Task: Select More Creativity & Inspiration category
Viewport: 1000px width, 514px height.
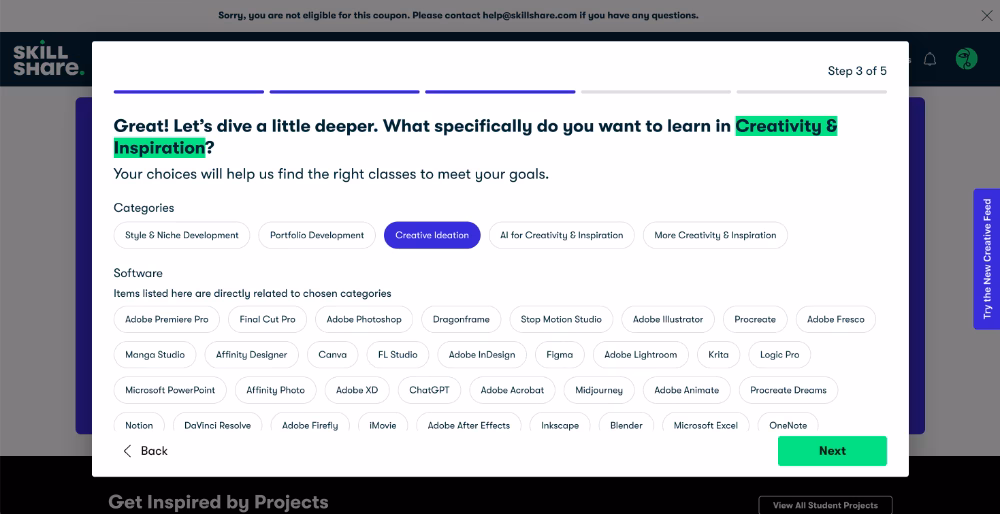Action: click(715, 235)
